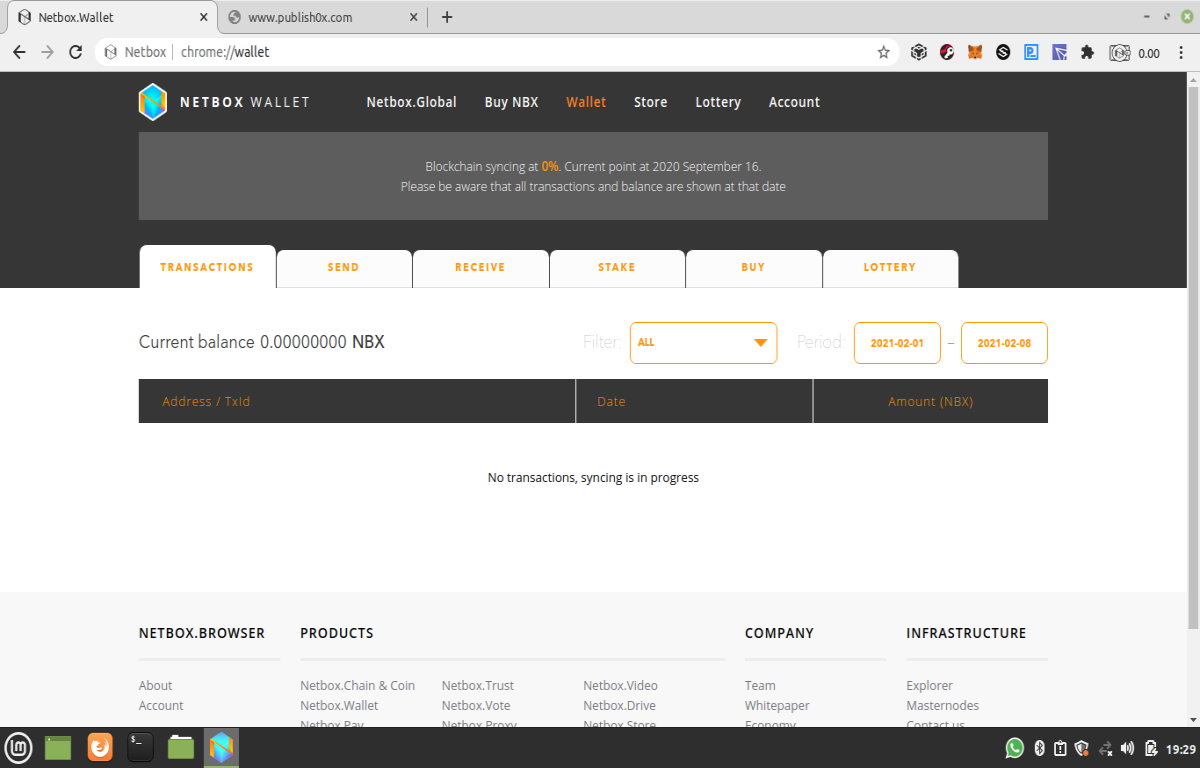This screenshot has height=768, width=1200.
Task: Click the Netbox Wallet hexagon logo
Action: click(x=152, y=102)
